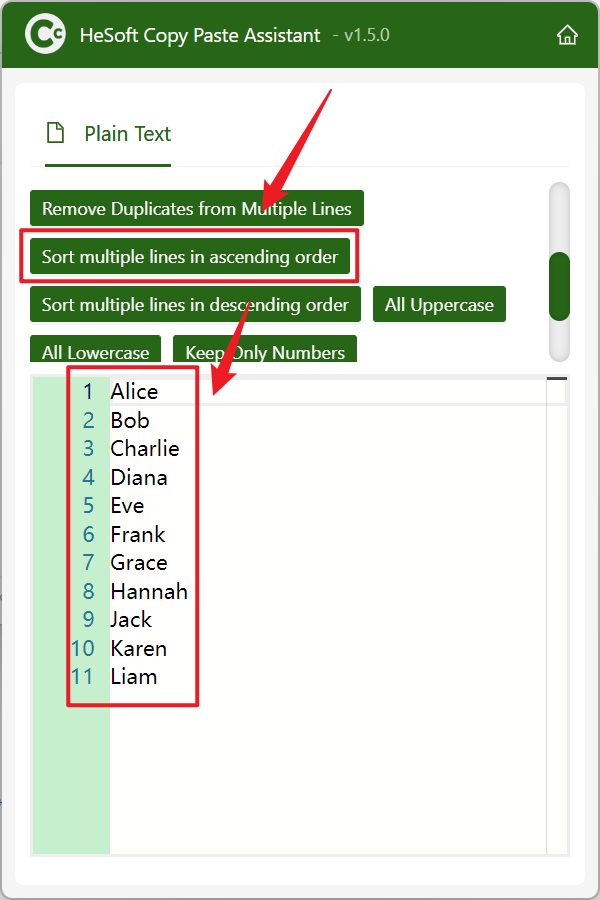Place cursor on the Jack line
The height and width of the screenshot is (900, 600).
pos(131,620)
